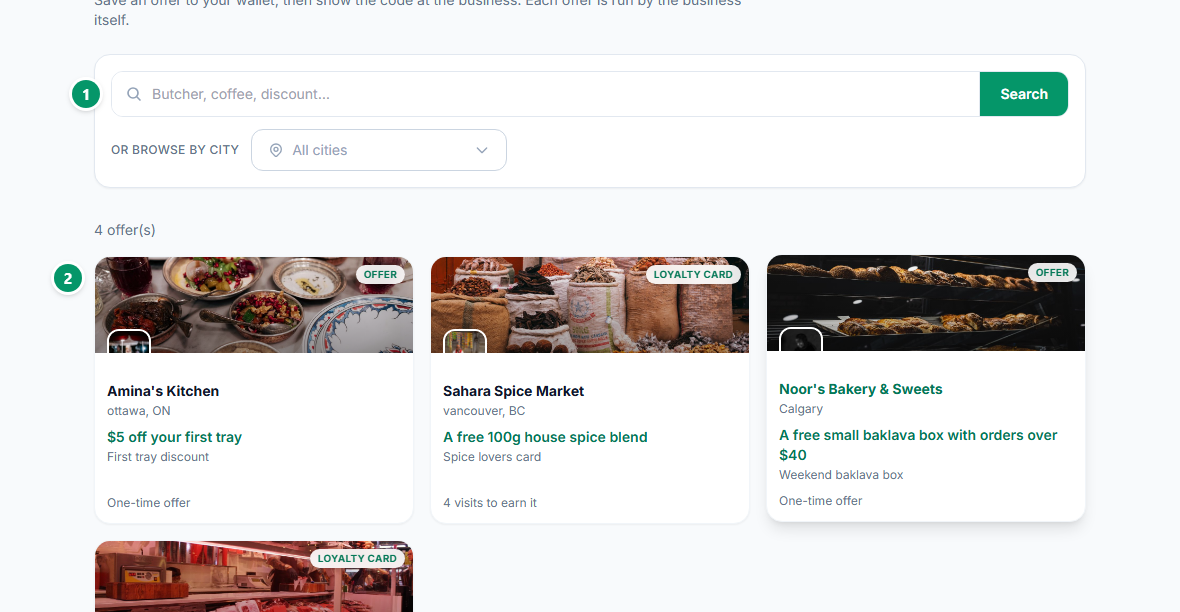Click LOYALTY CARD badge on Sahara Spice Market
The width and height of the screenshot is (1180, 612).
click(x=693, y=275)
